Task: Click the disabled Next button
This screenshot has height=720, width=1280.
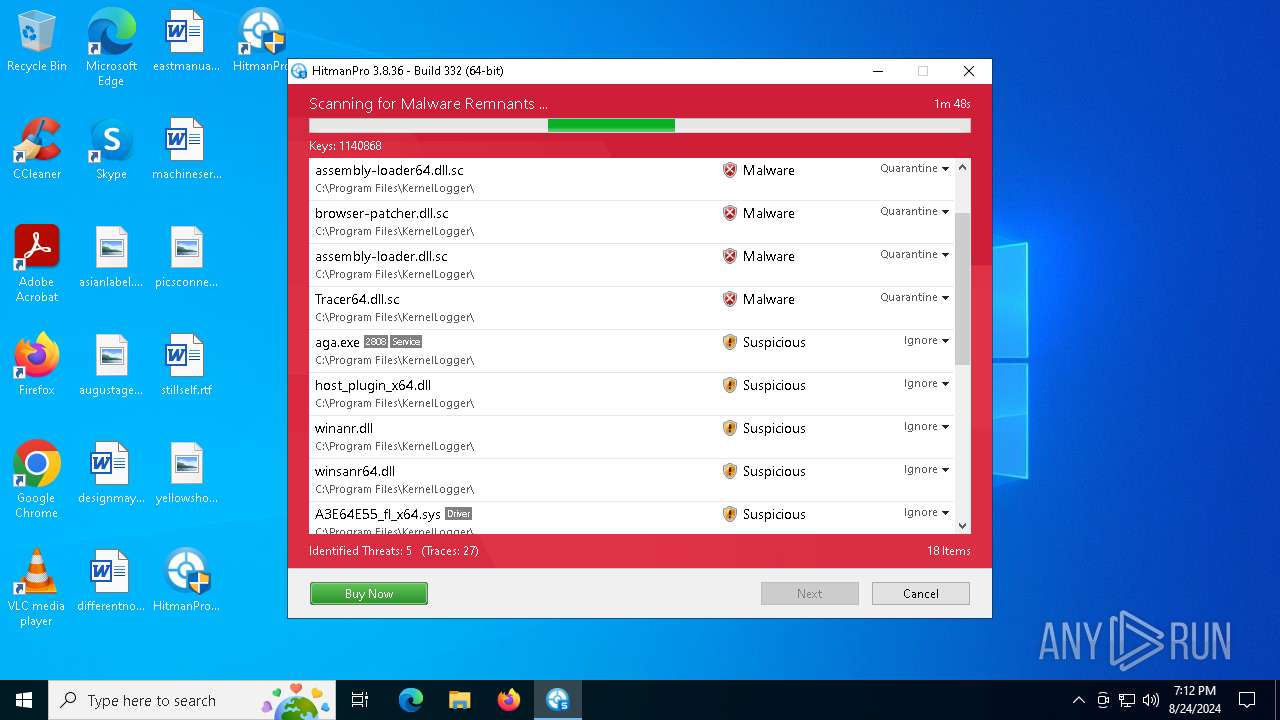Action: coord(809,594)
